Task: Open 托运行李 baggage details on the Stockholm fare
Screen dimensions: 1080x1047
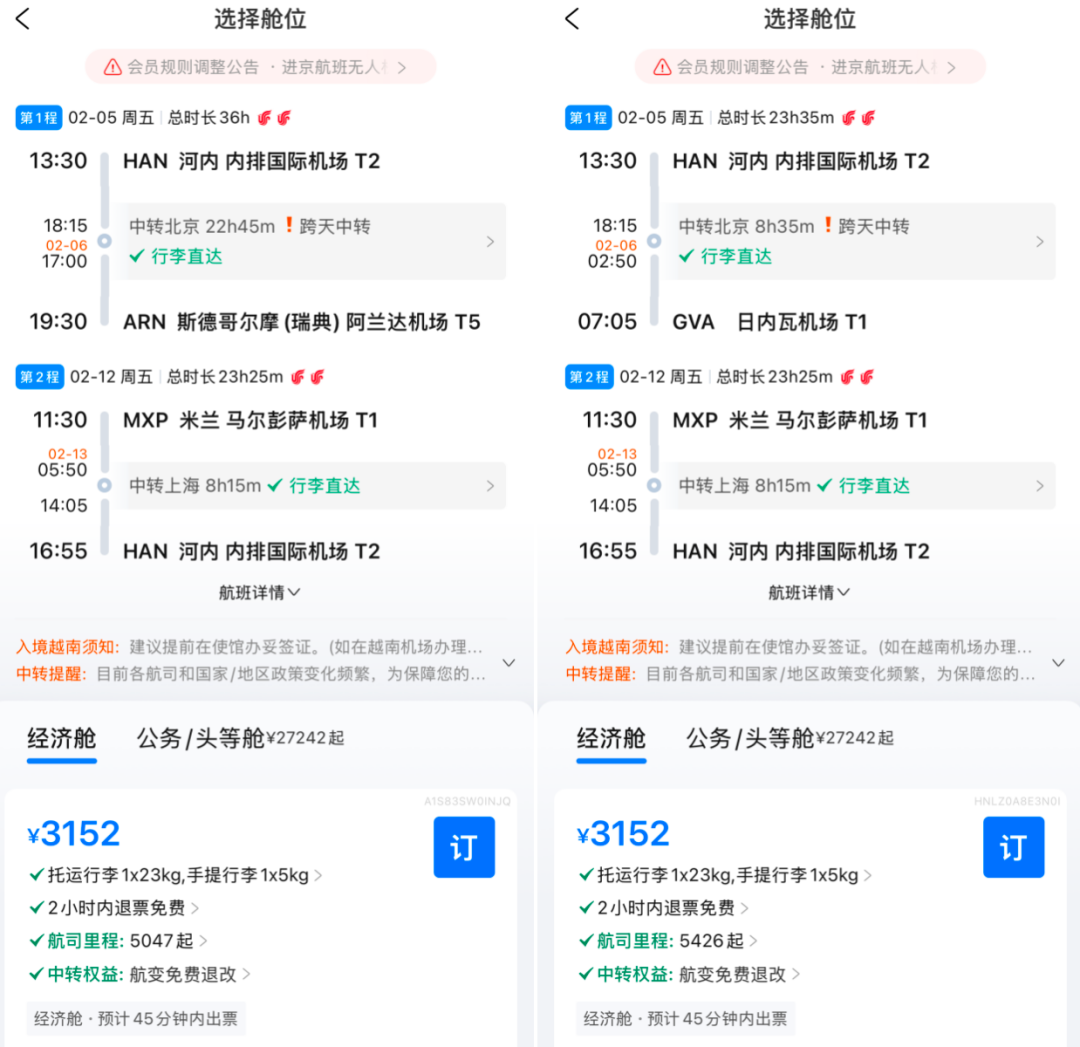Action: click(x=176, y=875)
